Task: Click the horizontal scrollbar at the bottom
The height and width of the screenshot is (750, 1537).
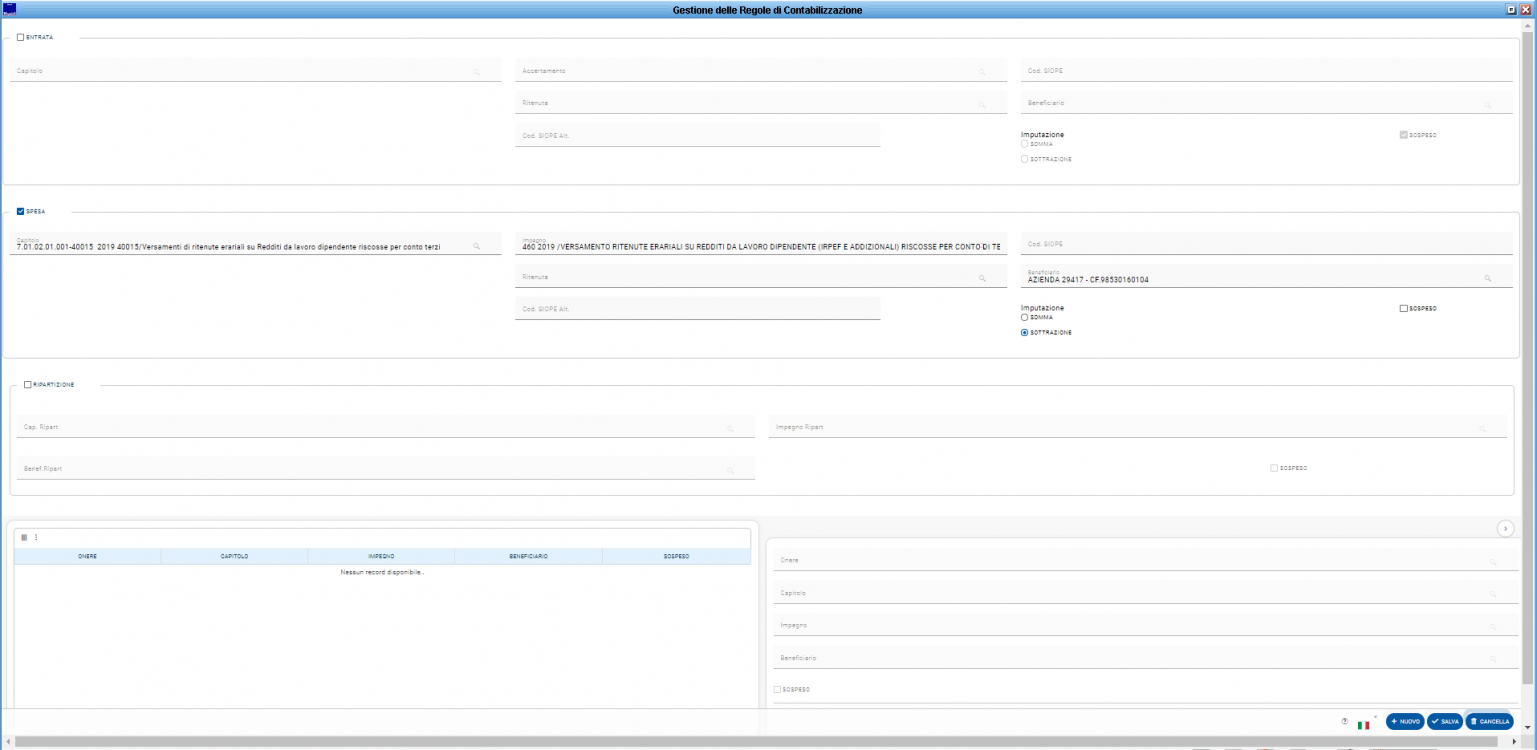Action: (700, 741)
